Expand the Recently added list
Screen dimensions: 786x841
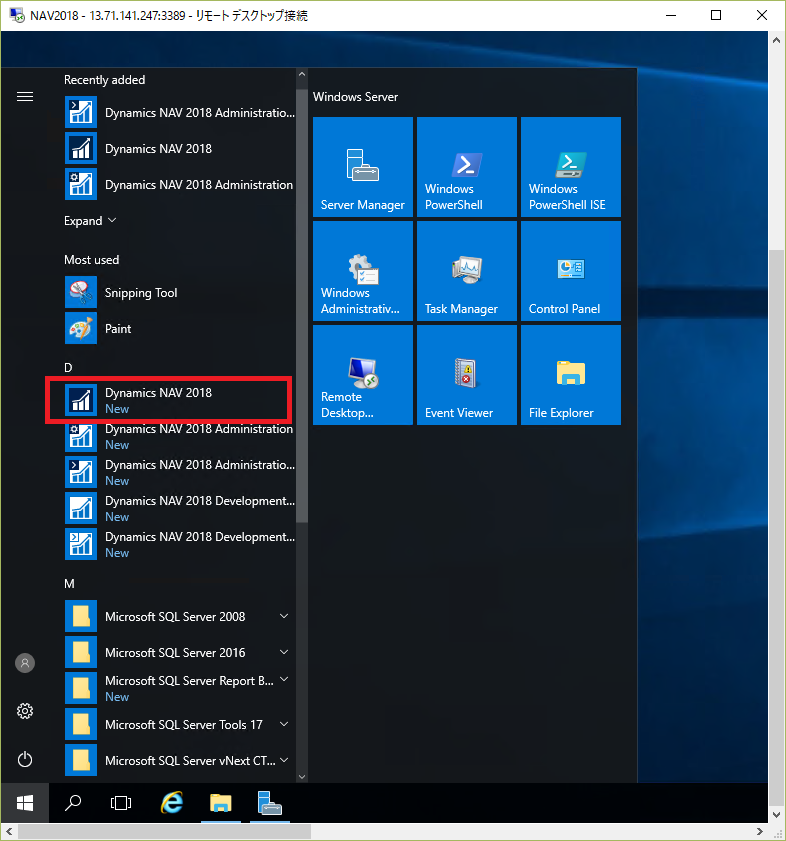pyautogui.click(x=90, y=221)
